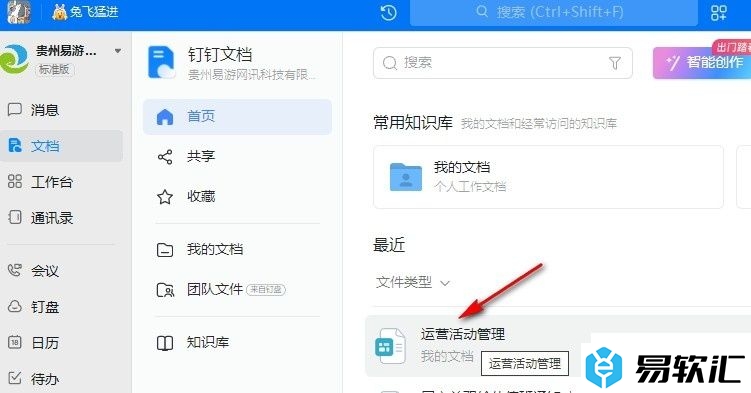
Task: Focus the document 搜索 input field
Action: coord(502,63)
